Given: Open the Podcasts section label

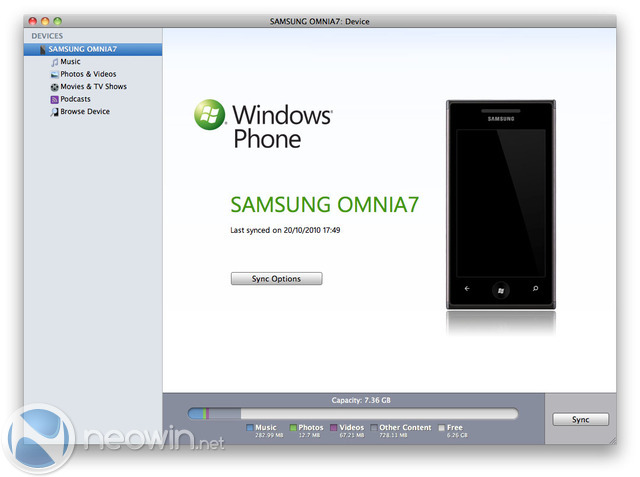Looking at the screenshot, I should click(75, 99).
